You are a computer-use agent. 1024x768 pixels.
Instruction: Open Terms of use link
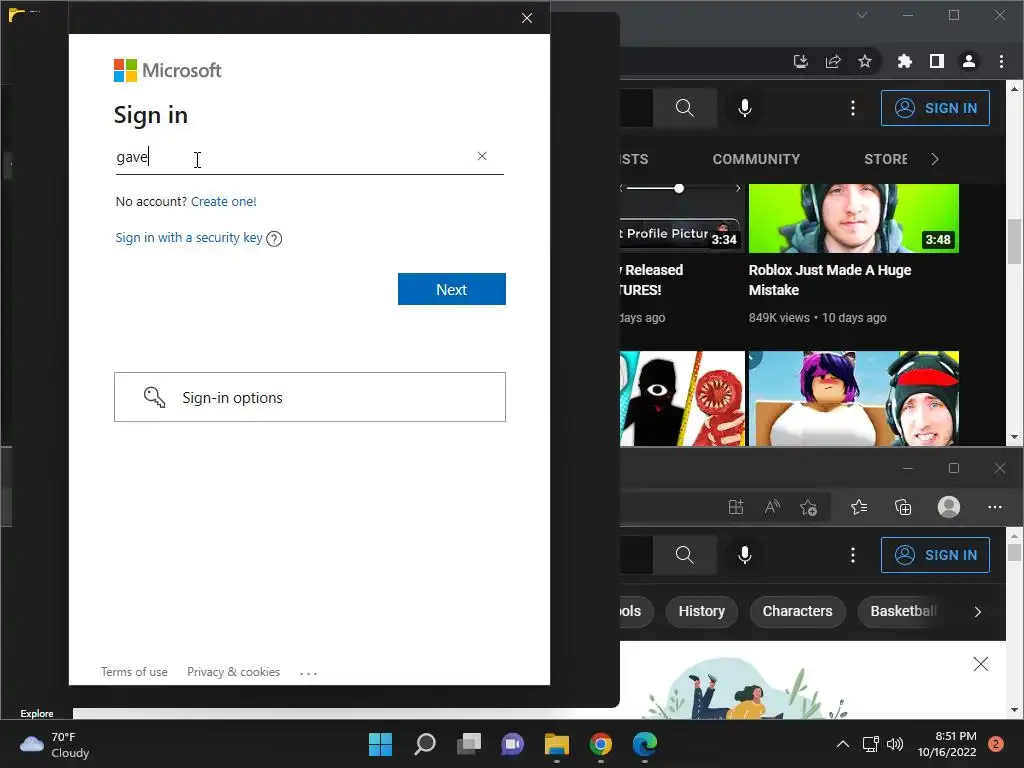click(134, 672)
